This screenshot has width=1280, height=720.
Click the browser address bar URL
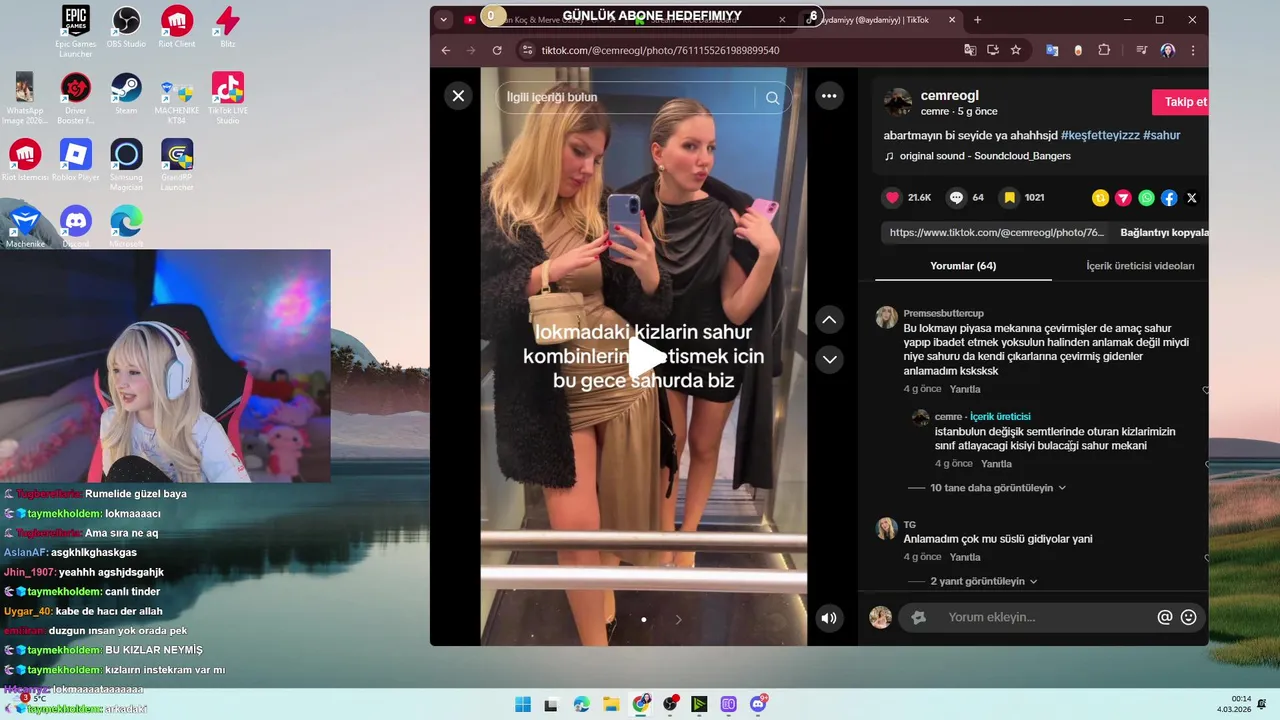660,50
